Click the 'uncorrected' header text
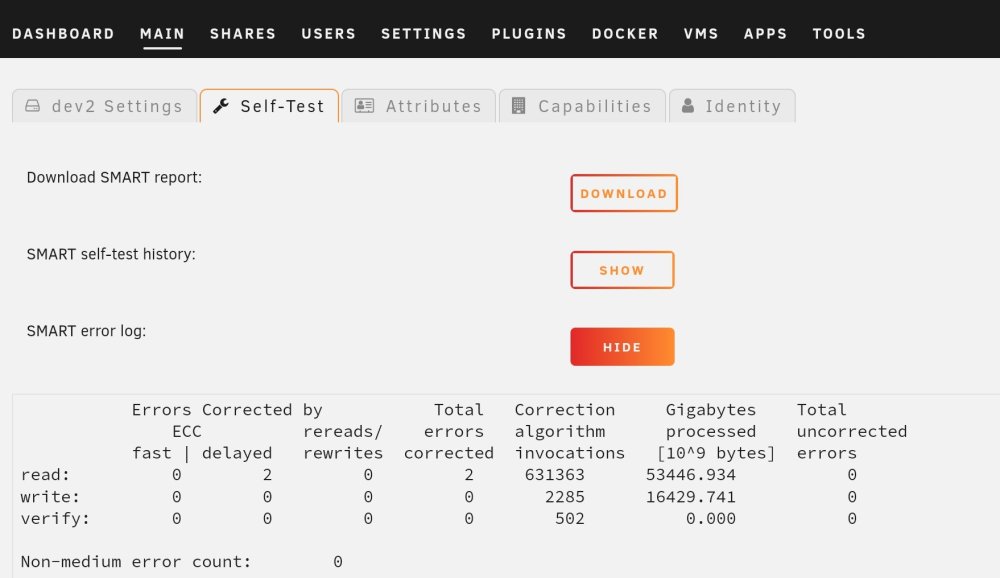Viewport: 1000px width, 578px height. pos(851,431)
